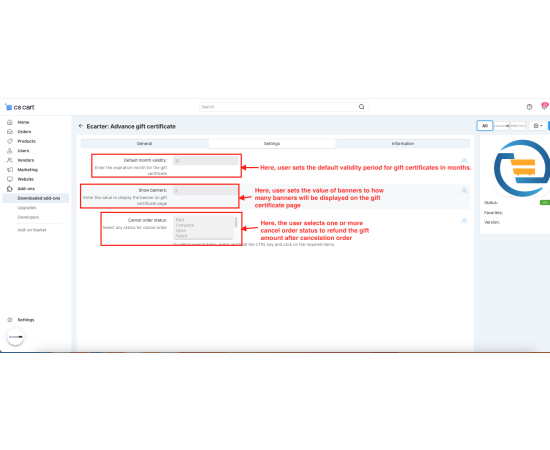Switch to the General tab
The width and height of the screenshot is (550, 450).
pyautogui.click(x=145, y=143)
